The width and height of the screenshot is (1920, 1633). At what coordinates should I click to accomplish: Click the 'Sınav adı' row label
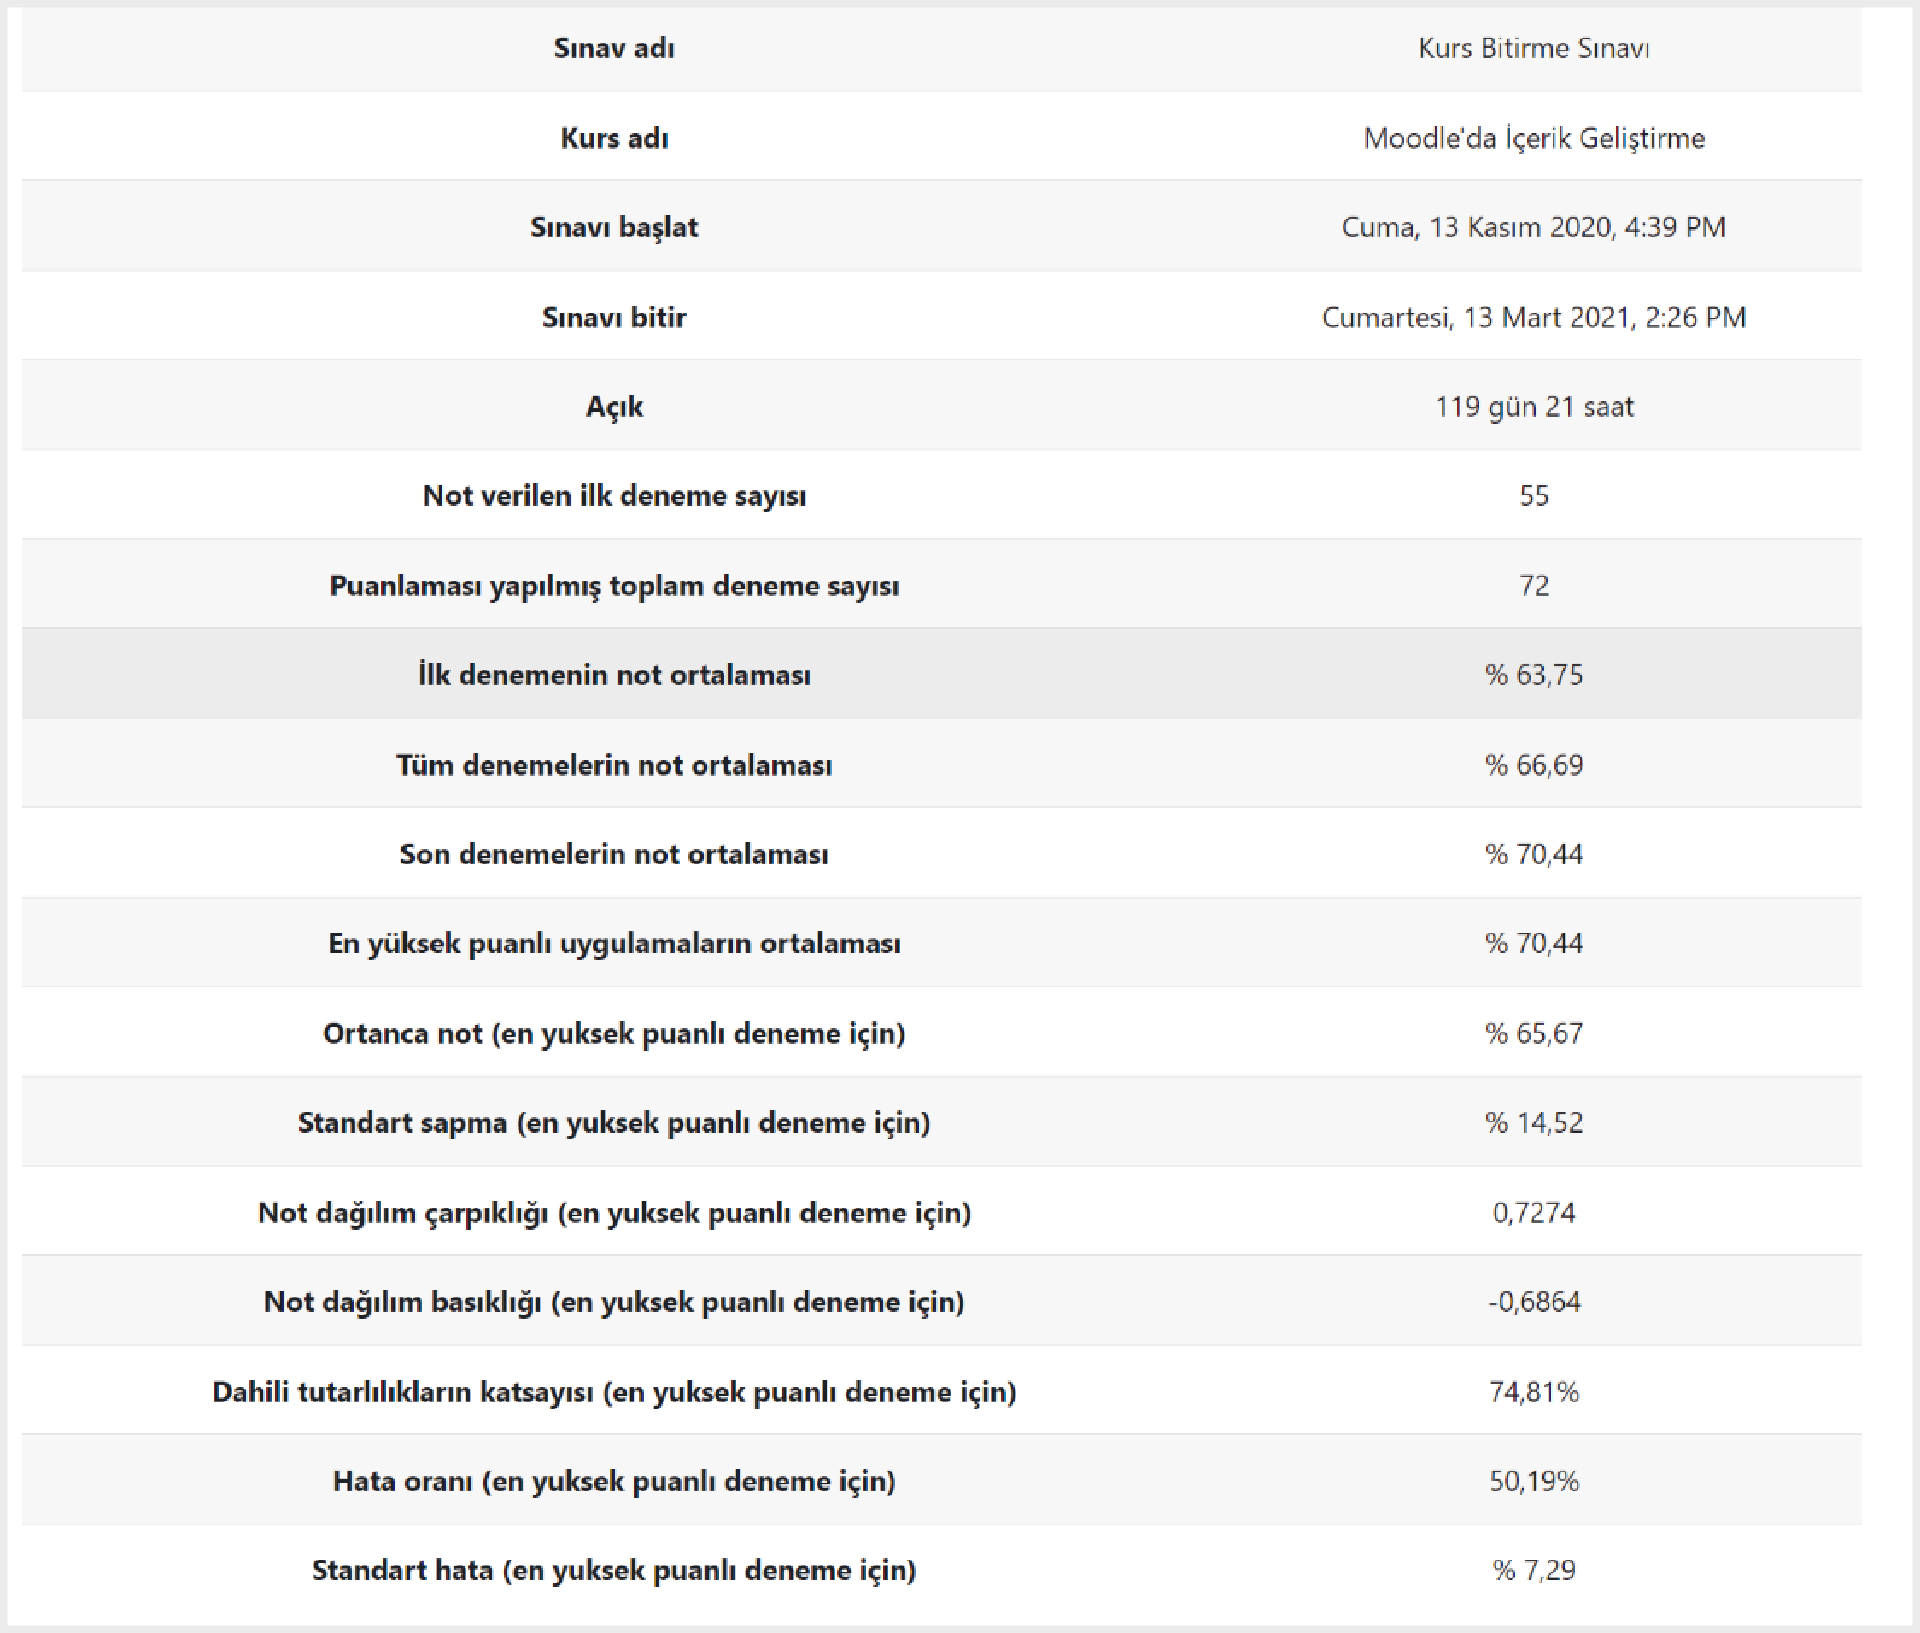click(x=614, y=48)
